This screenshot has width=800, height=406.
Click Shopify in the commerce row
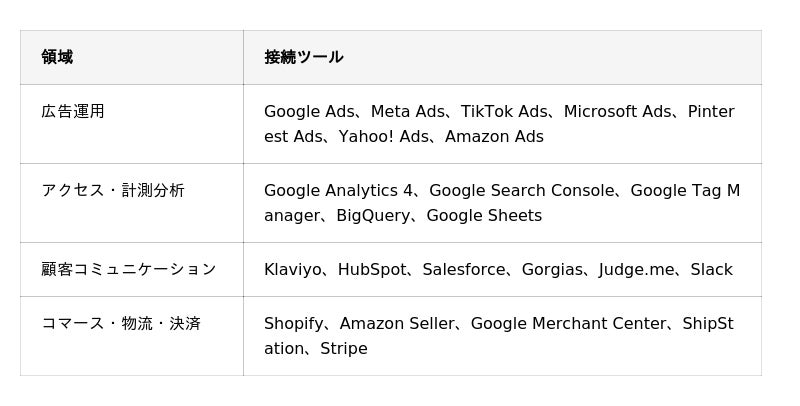294,323
